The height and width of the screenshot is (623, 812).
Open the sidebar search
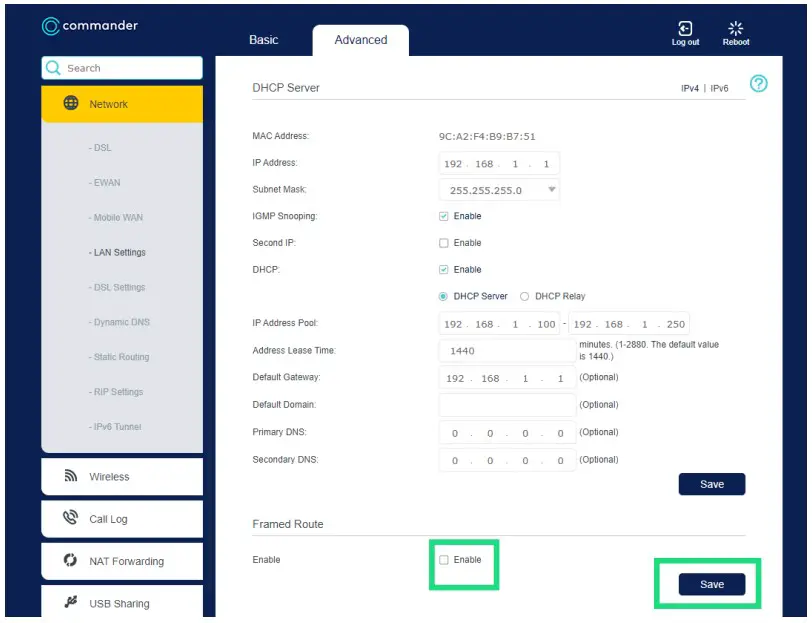pos(53,68)
